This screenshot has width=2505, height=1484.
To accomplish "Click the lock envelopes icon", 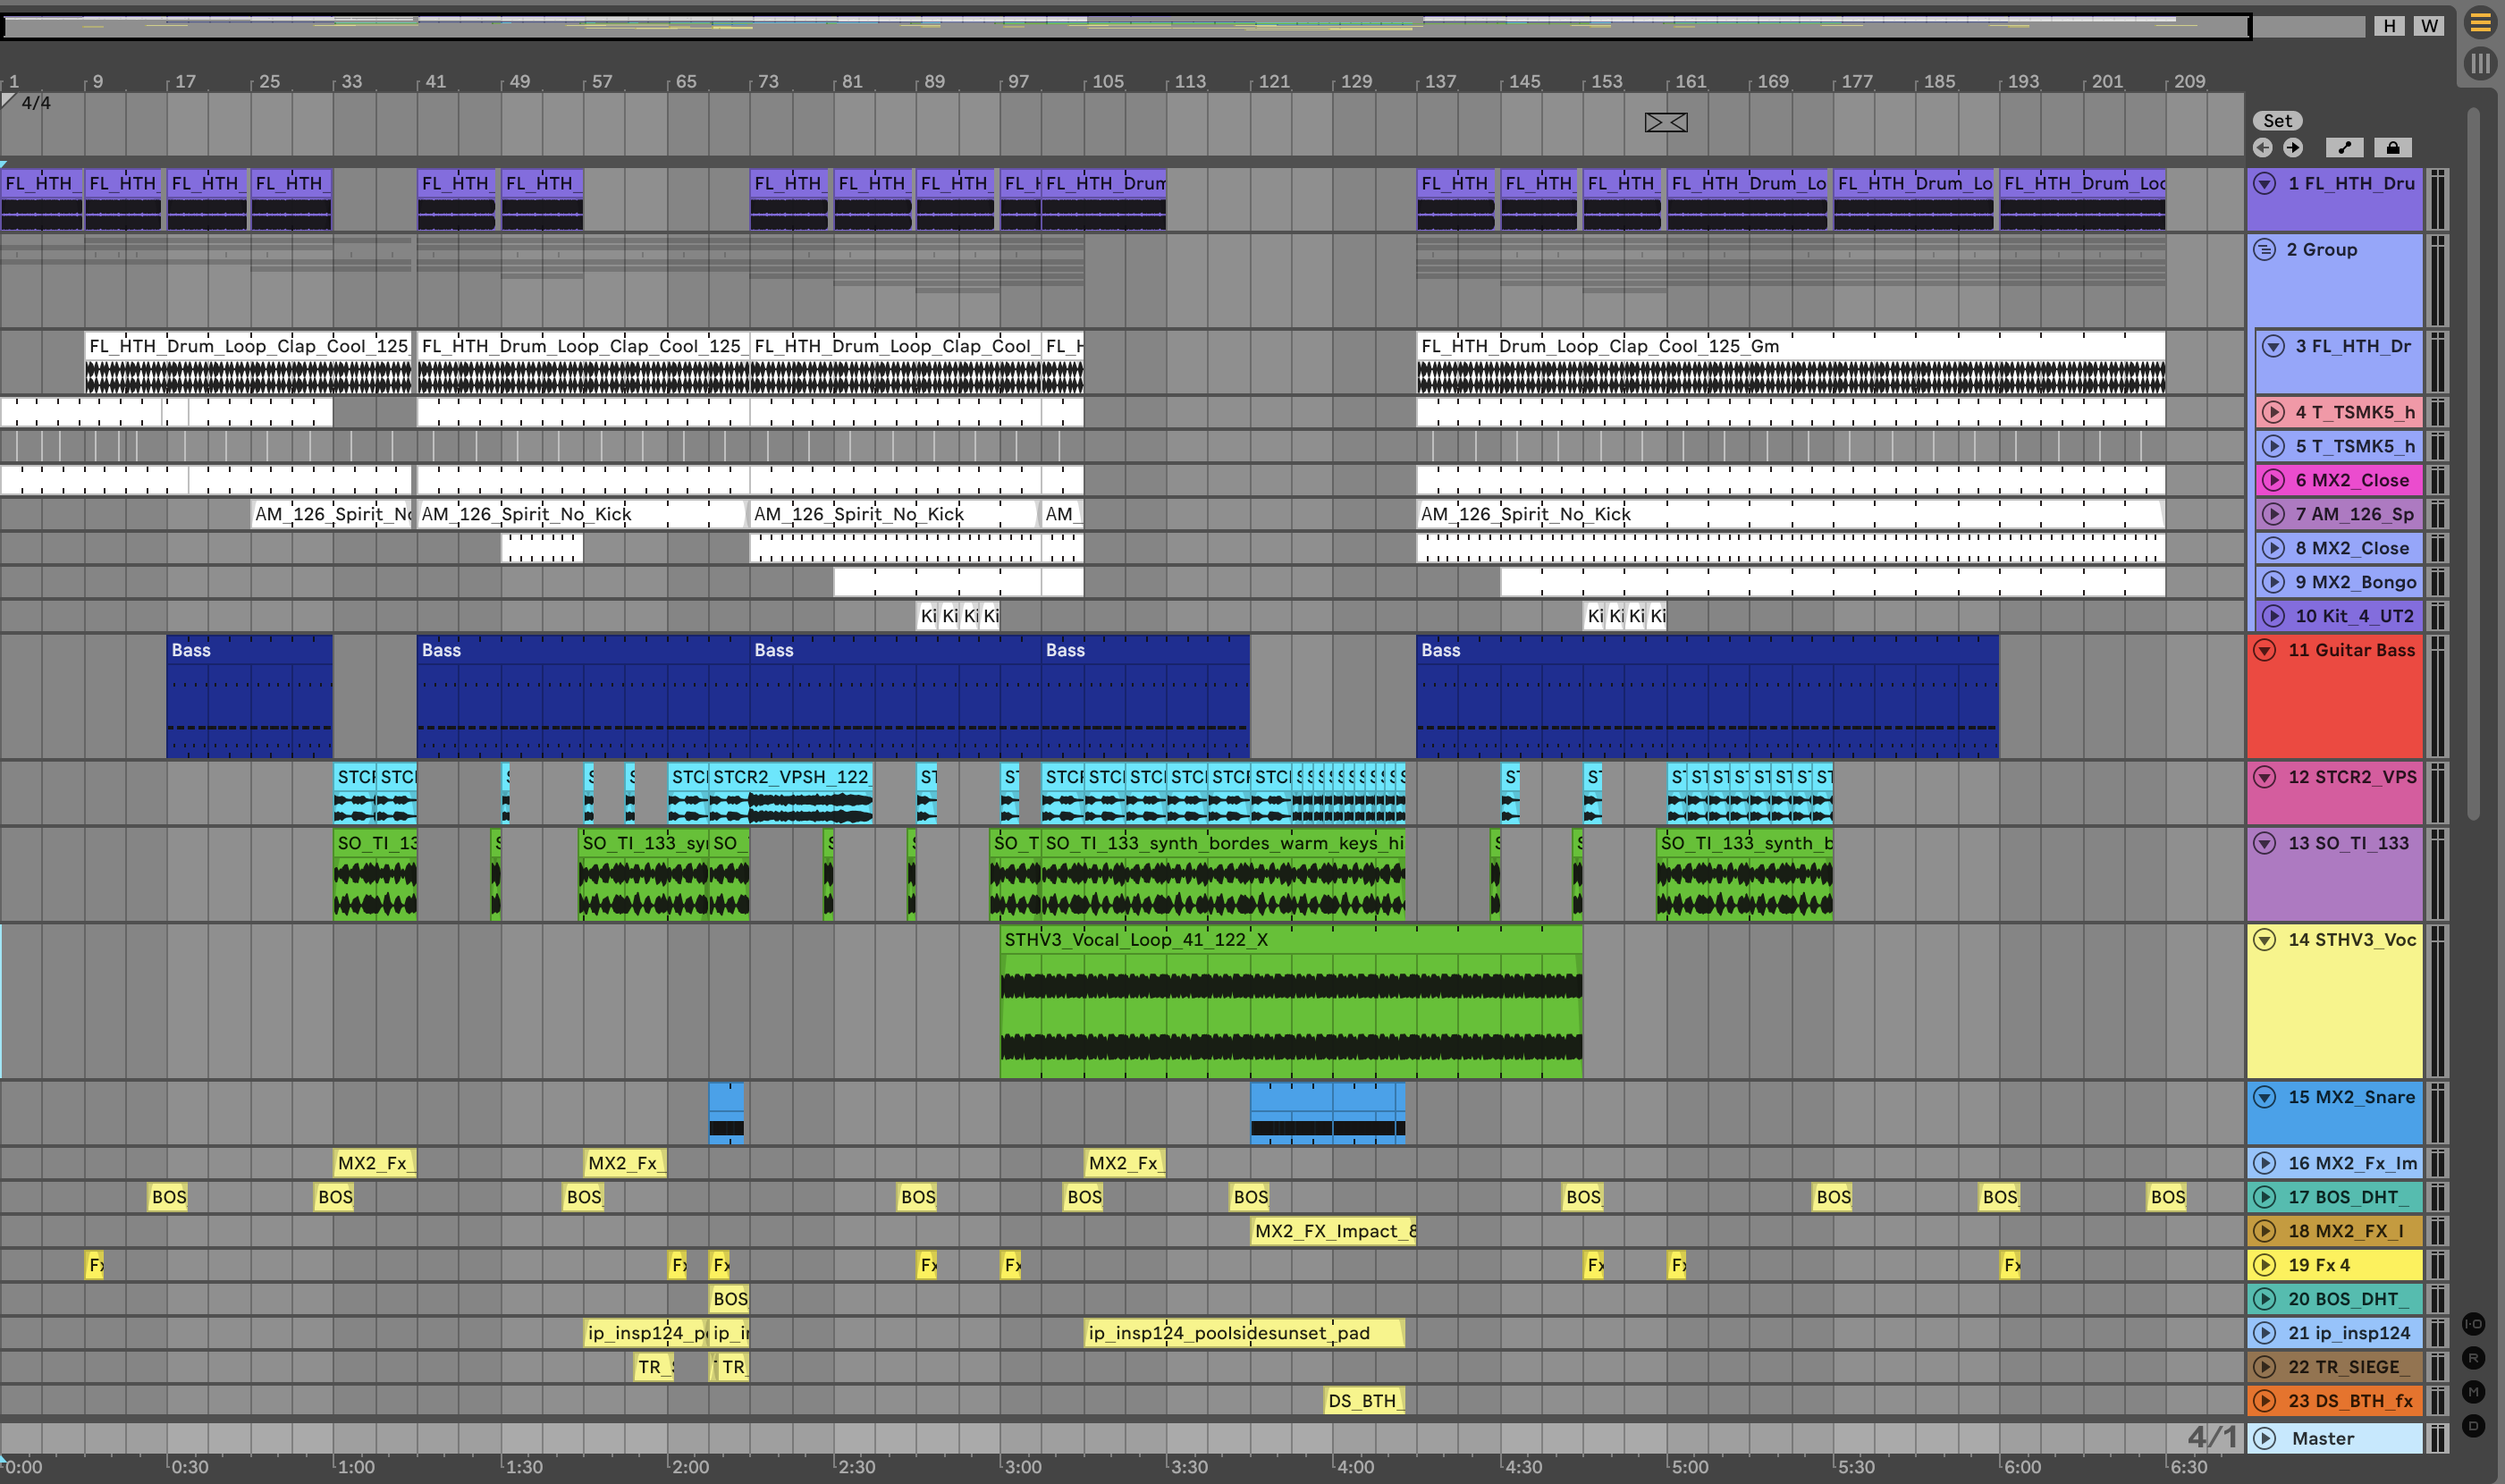I will (2393, 148).
